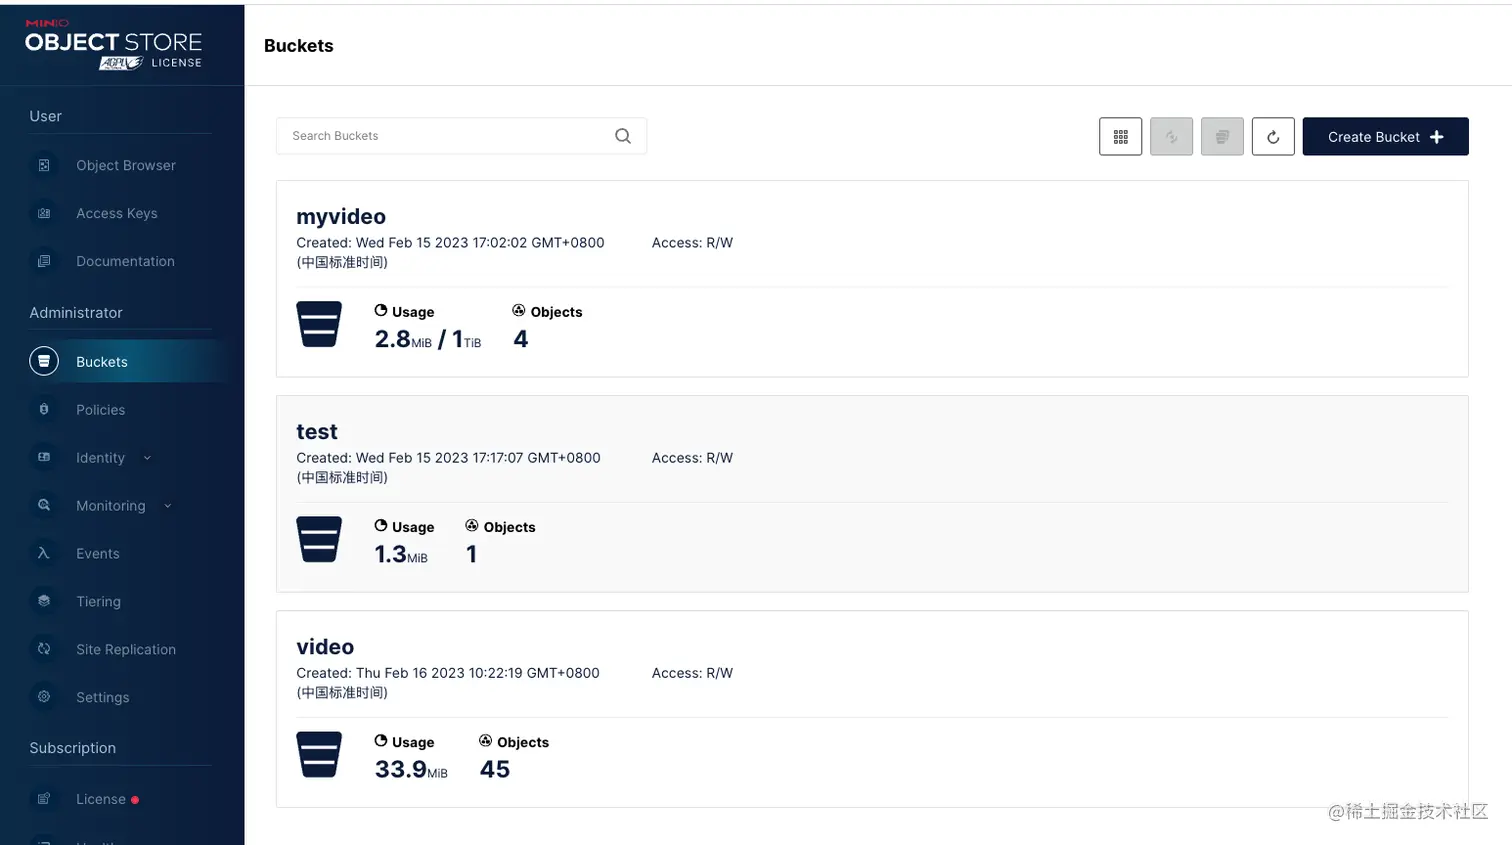Image resolution: width=1512 pixels, height=845 pixels.
Task: Click the Access Keys sidebar icon
Action: (44, 213)
